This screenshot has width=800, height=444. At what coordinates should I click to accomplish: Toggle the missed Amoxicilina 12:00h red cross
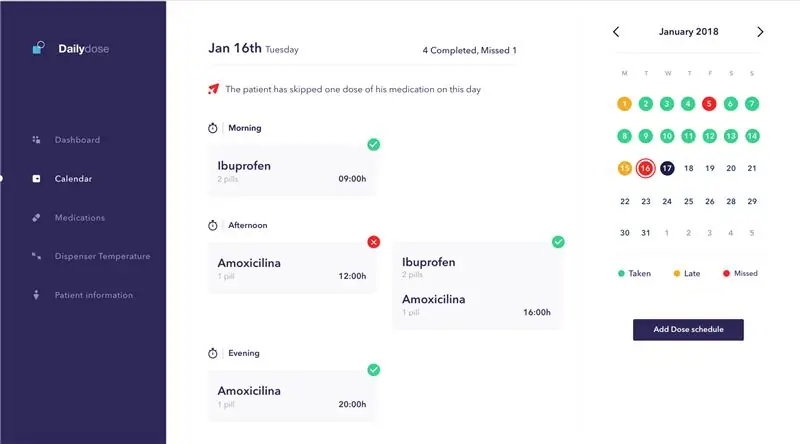click(x=373, y=242)
